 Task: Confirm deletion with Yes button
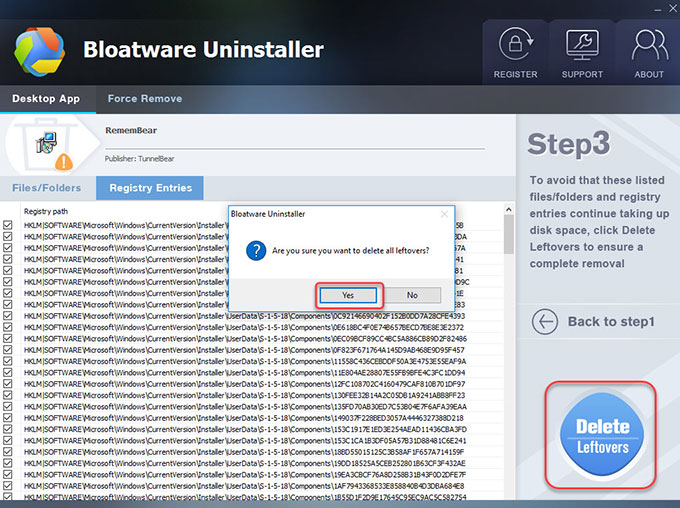pos(348,295)
